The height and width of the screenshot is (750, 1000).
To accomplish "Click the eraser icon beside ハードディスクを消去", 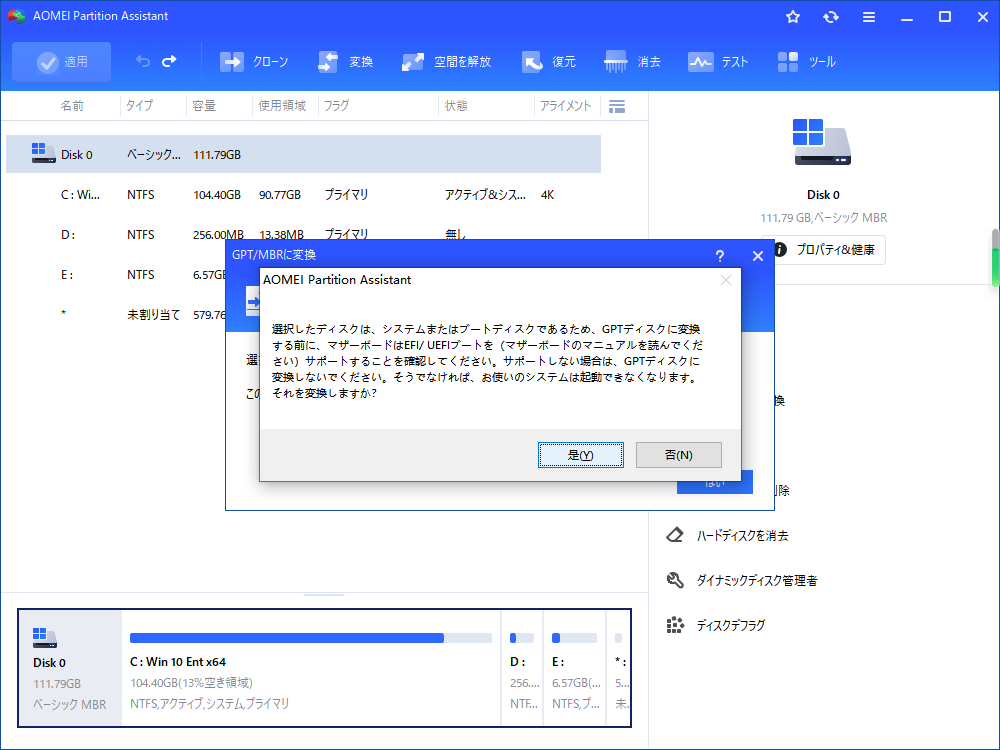I will click(675, 535).
